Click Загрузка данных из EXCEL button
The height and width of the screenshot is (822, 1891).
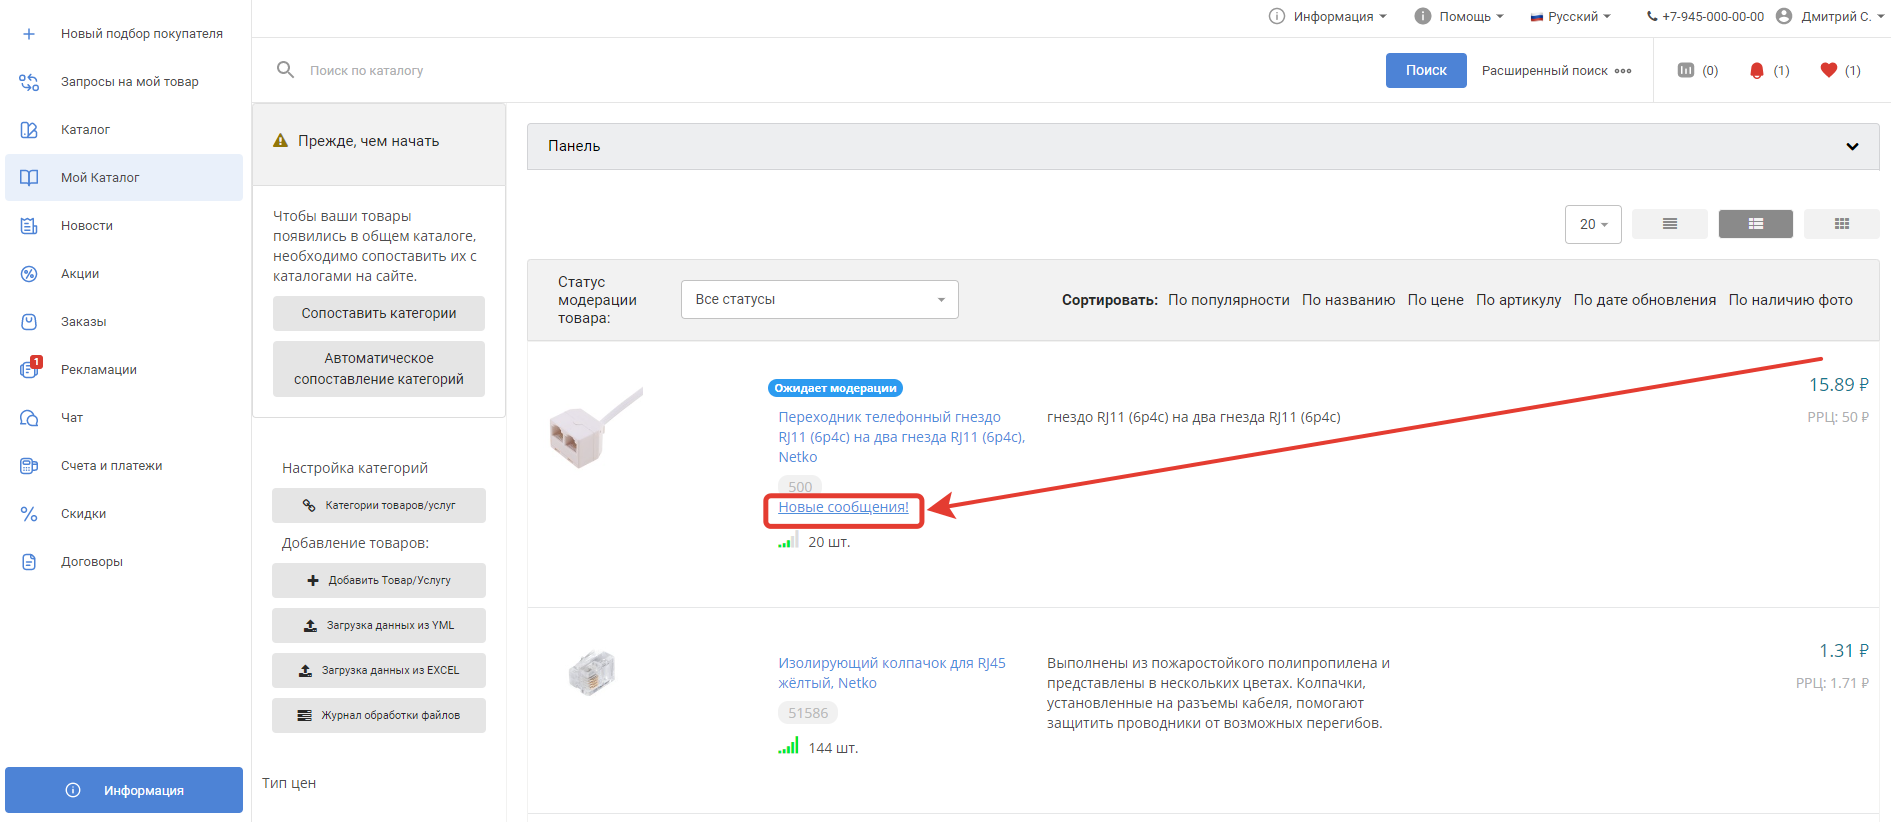coord(379,671)
